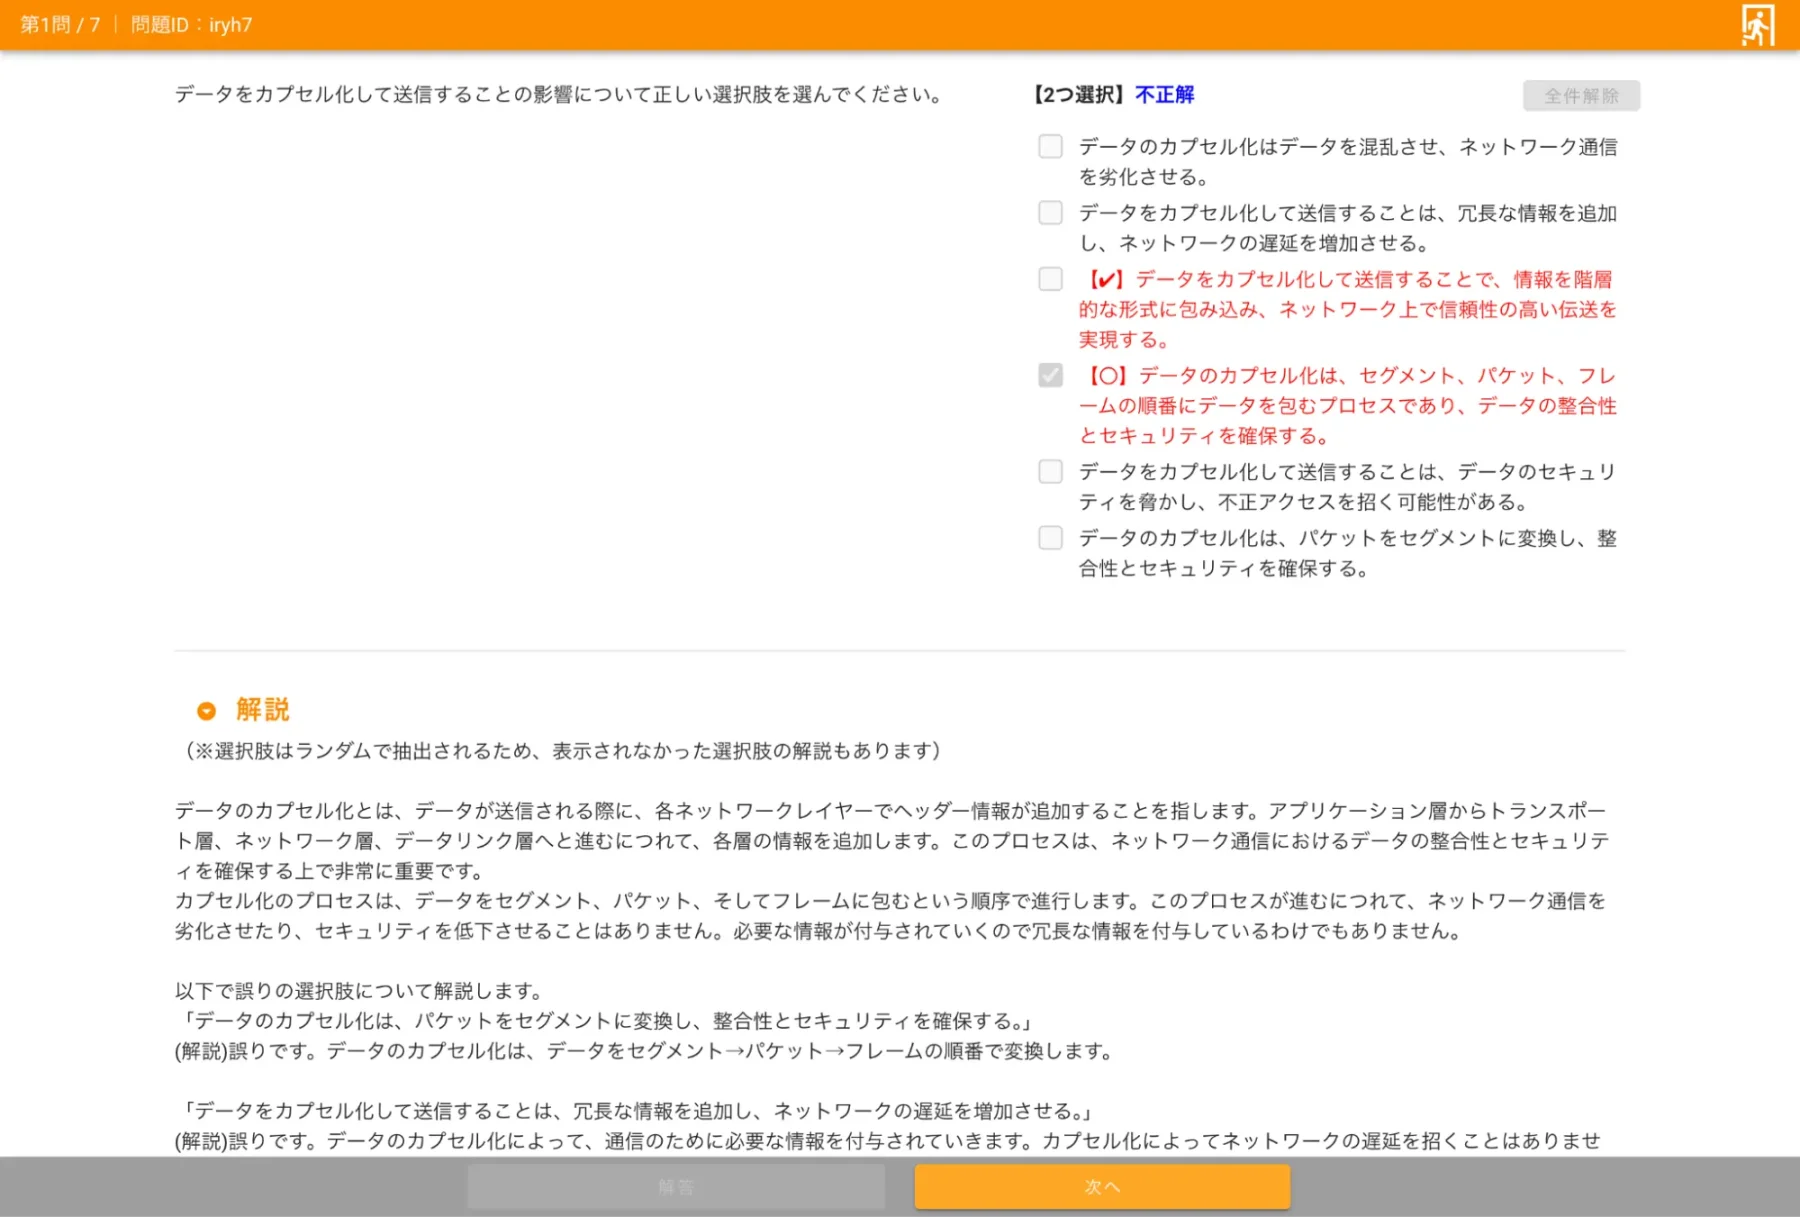Image resolution: width=1800 pixels, height=1217 pixels.
Task: Uncheck the selected 【〇】 correct answer option
Action: coord(1050,375)
